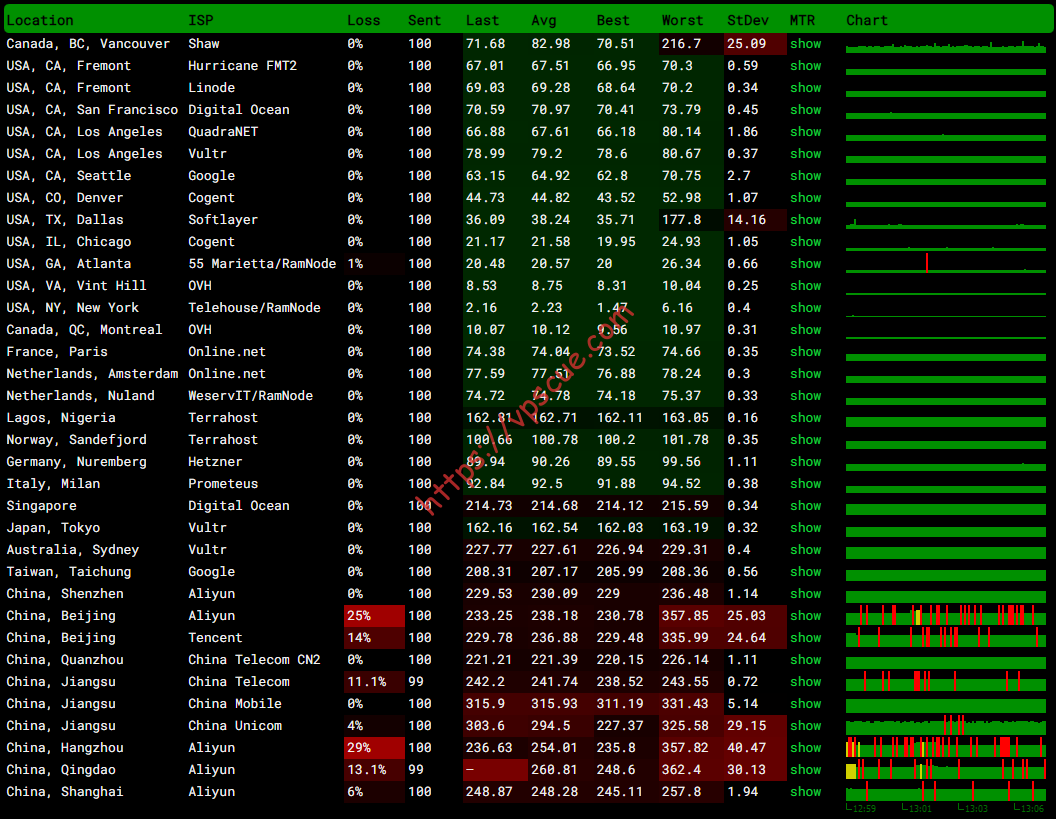Click show in Dallas Softlayer row

[805, 220]
